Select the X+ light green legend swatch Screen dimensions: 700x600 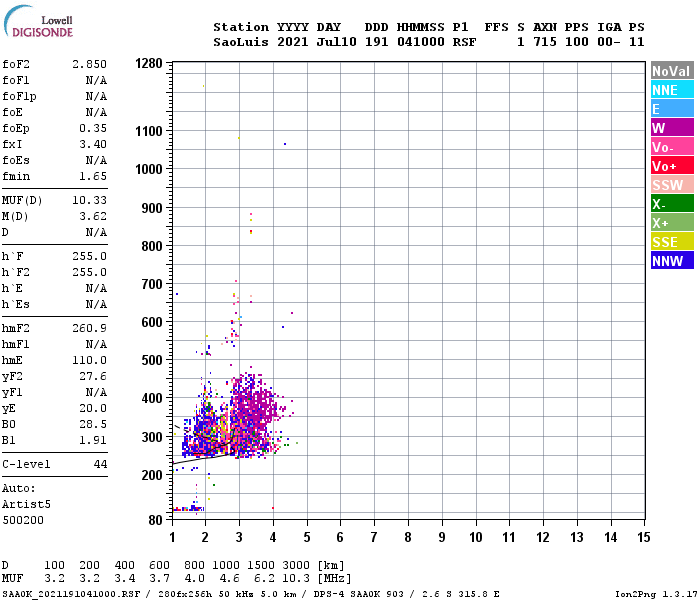click(x=672, y=223)
